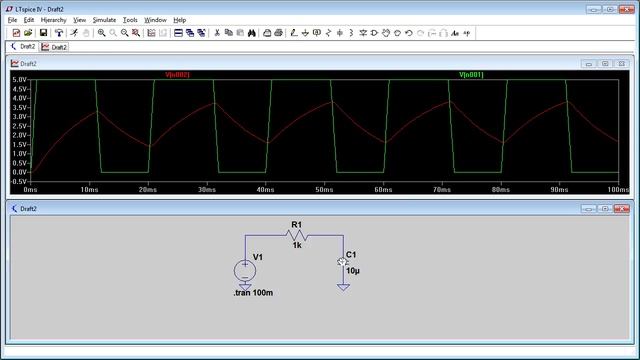
Task: Click the .tran 100m directive text
Action: coord(253,293)
